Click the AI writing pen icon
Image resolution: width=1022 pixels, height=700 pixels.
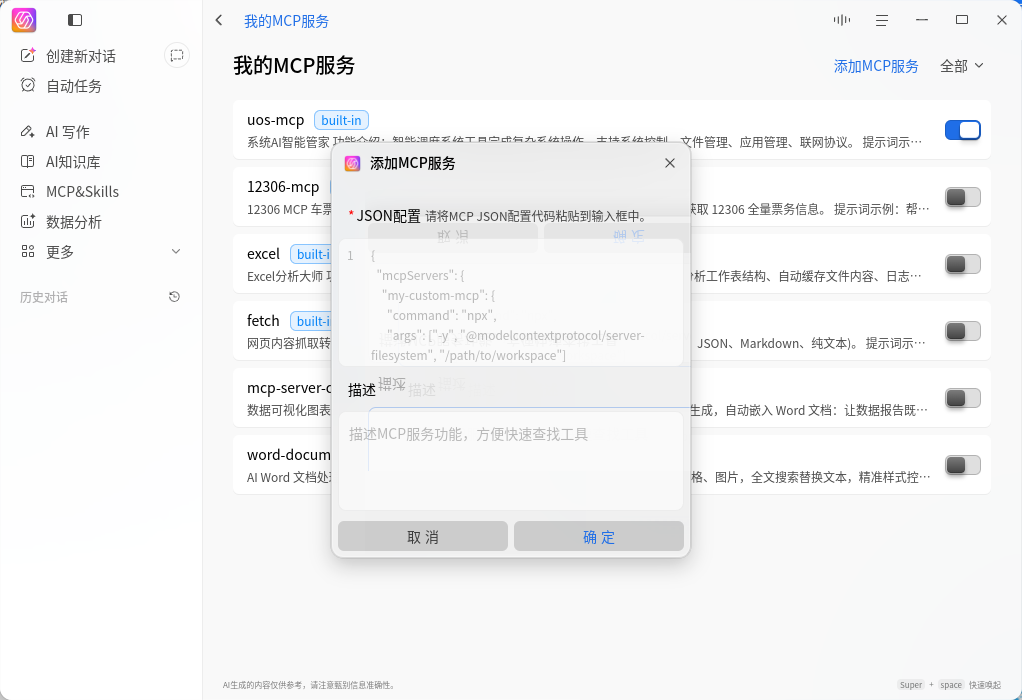click(x=27, y=132)
